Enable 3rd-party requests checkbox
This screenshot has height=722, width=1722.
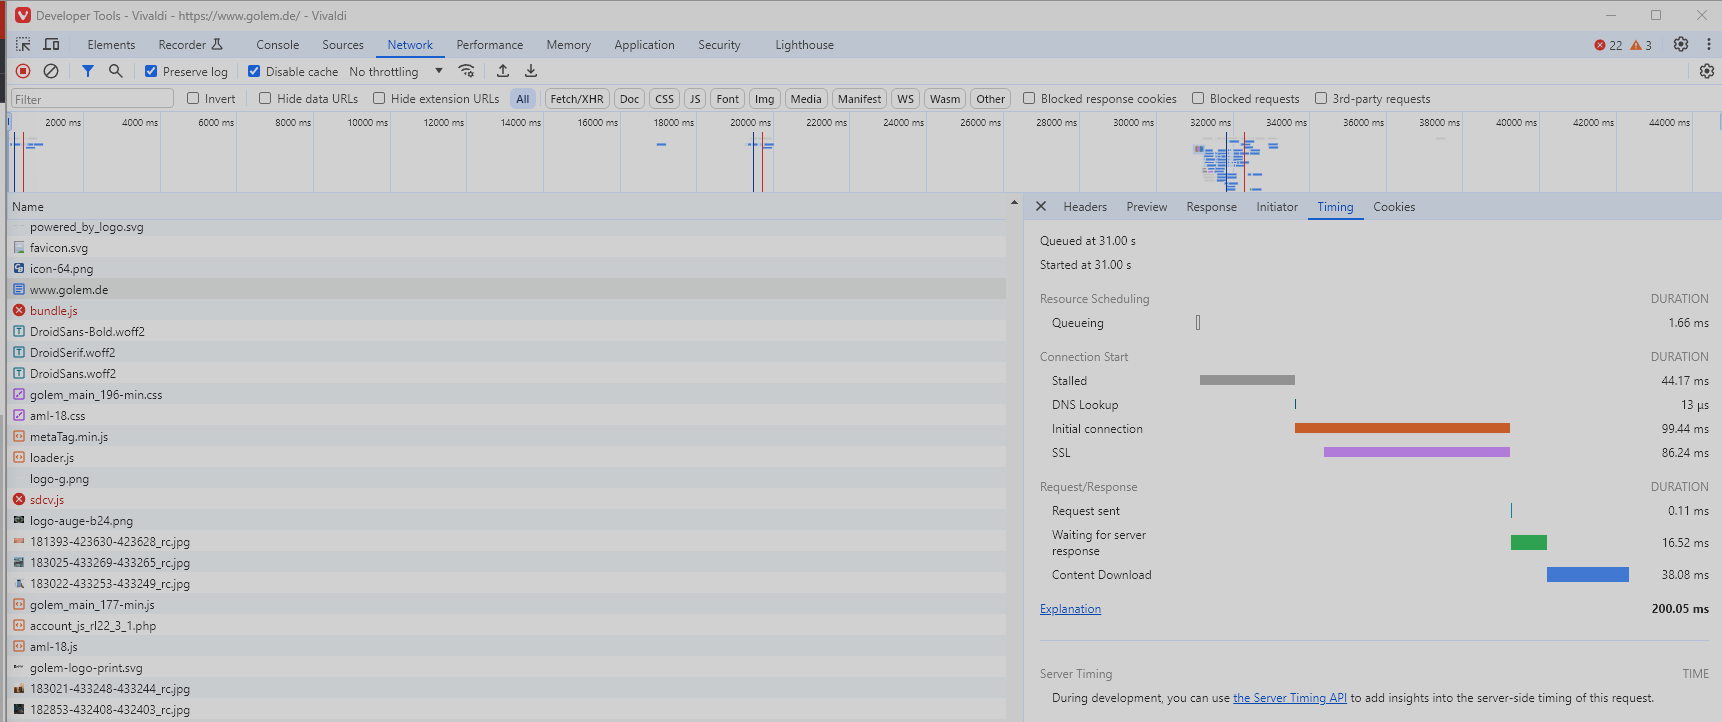(1321, 98)
